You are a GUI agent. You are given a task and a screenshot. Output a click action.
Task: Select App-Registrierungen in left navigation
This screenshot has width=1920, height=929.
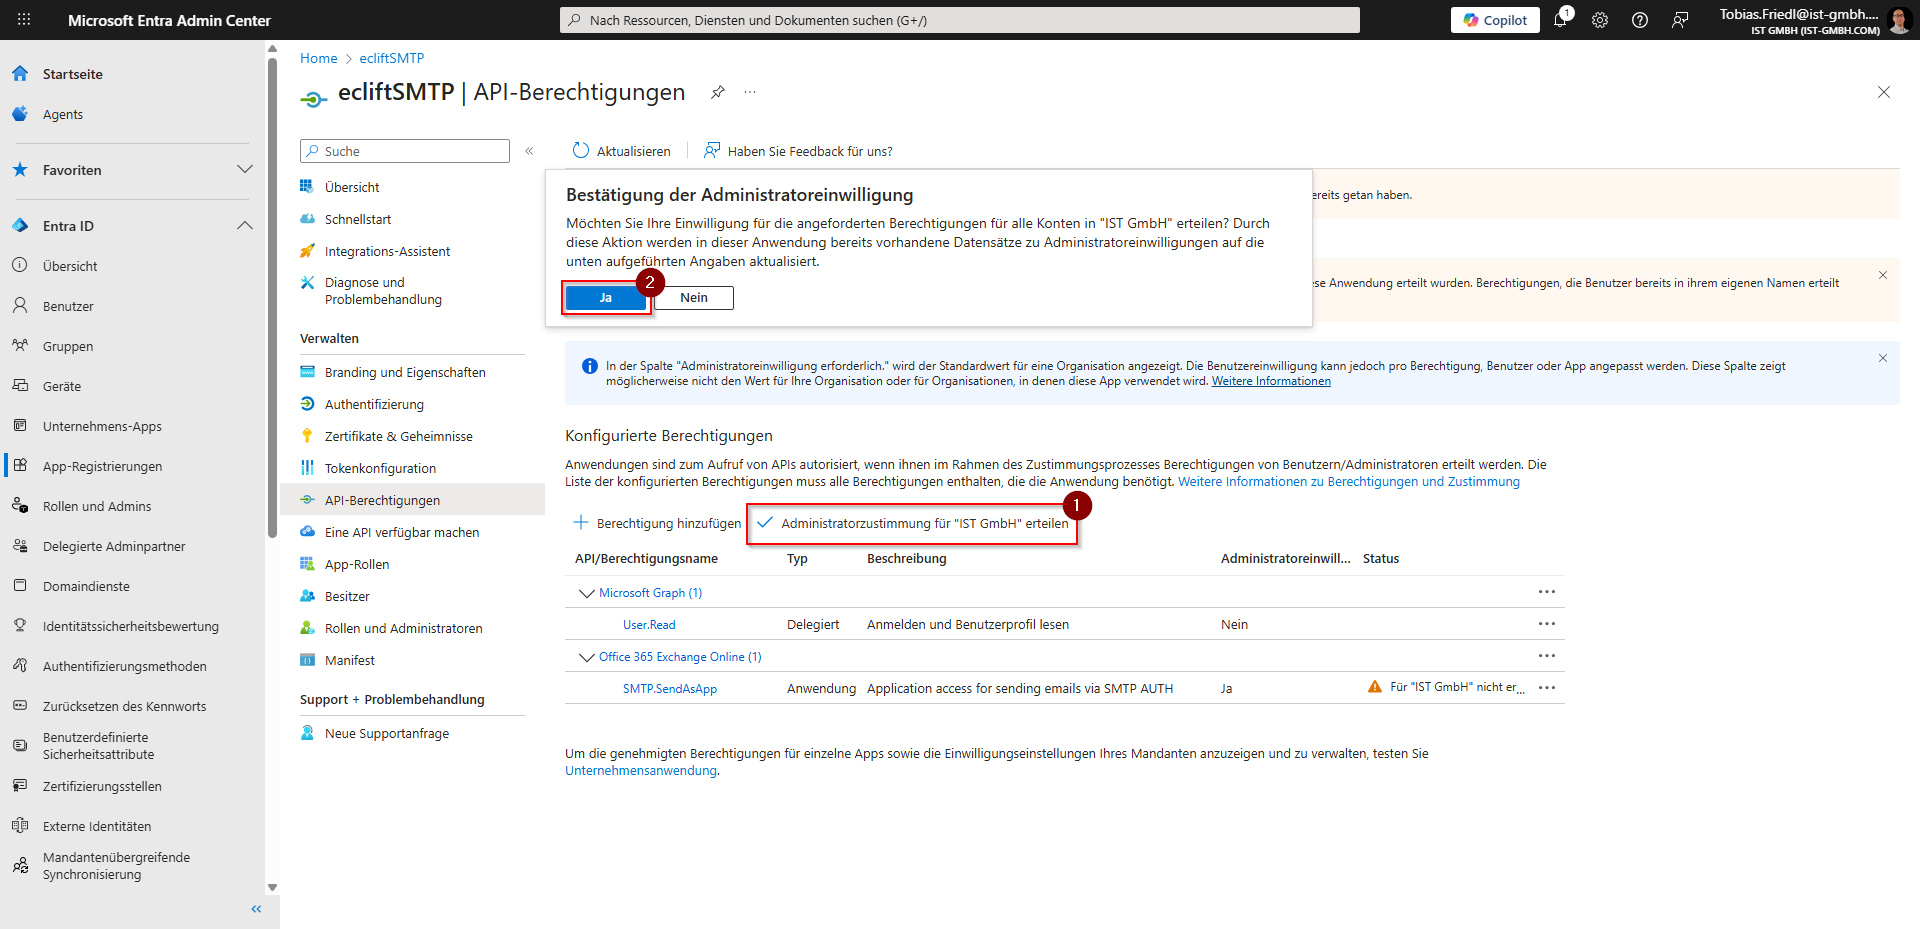coord(102,466)
